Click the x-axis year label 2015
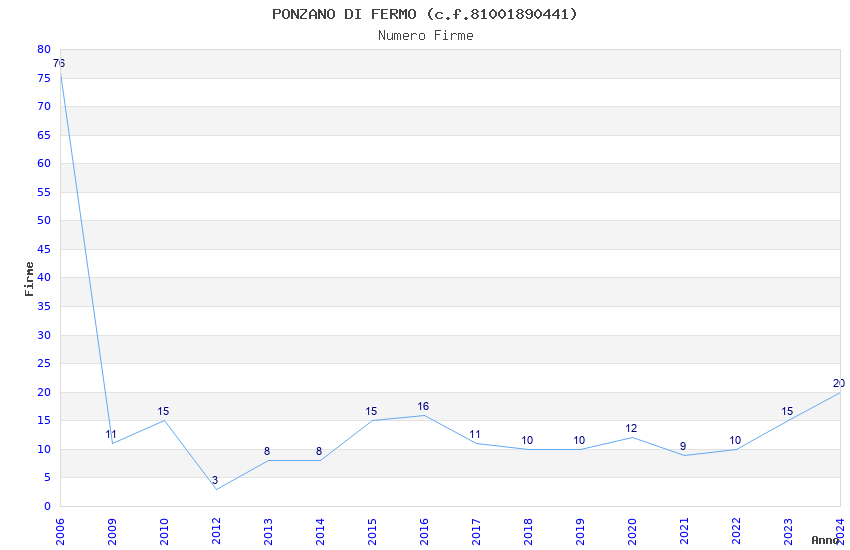This screenshot has height=550, width=850. click(x=372, y=532)
